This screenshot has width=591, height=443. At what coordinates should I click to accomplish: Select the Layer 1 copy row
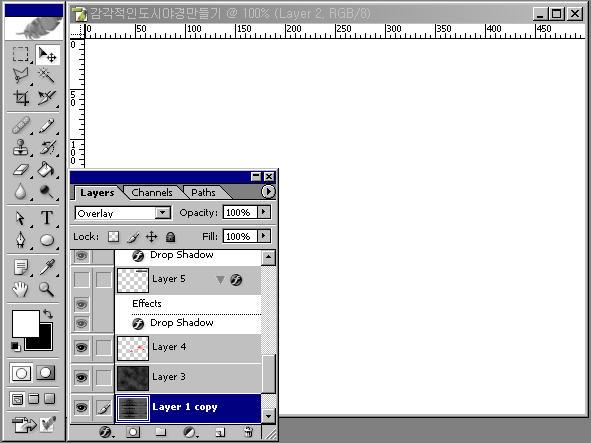point(188,408)
